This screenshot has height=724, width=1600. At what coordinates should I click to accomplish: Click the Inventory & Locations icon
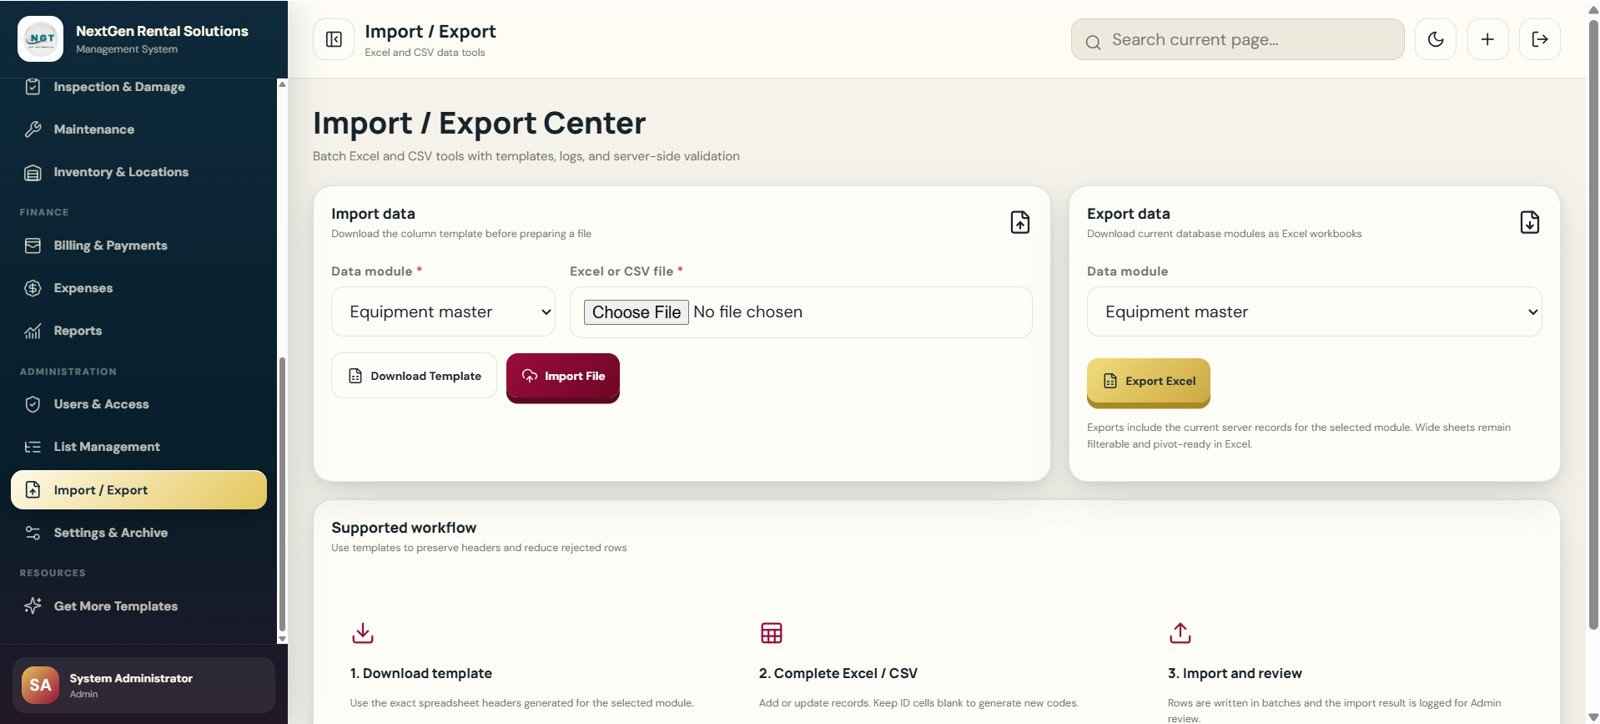(x=33, y=172)
